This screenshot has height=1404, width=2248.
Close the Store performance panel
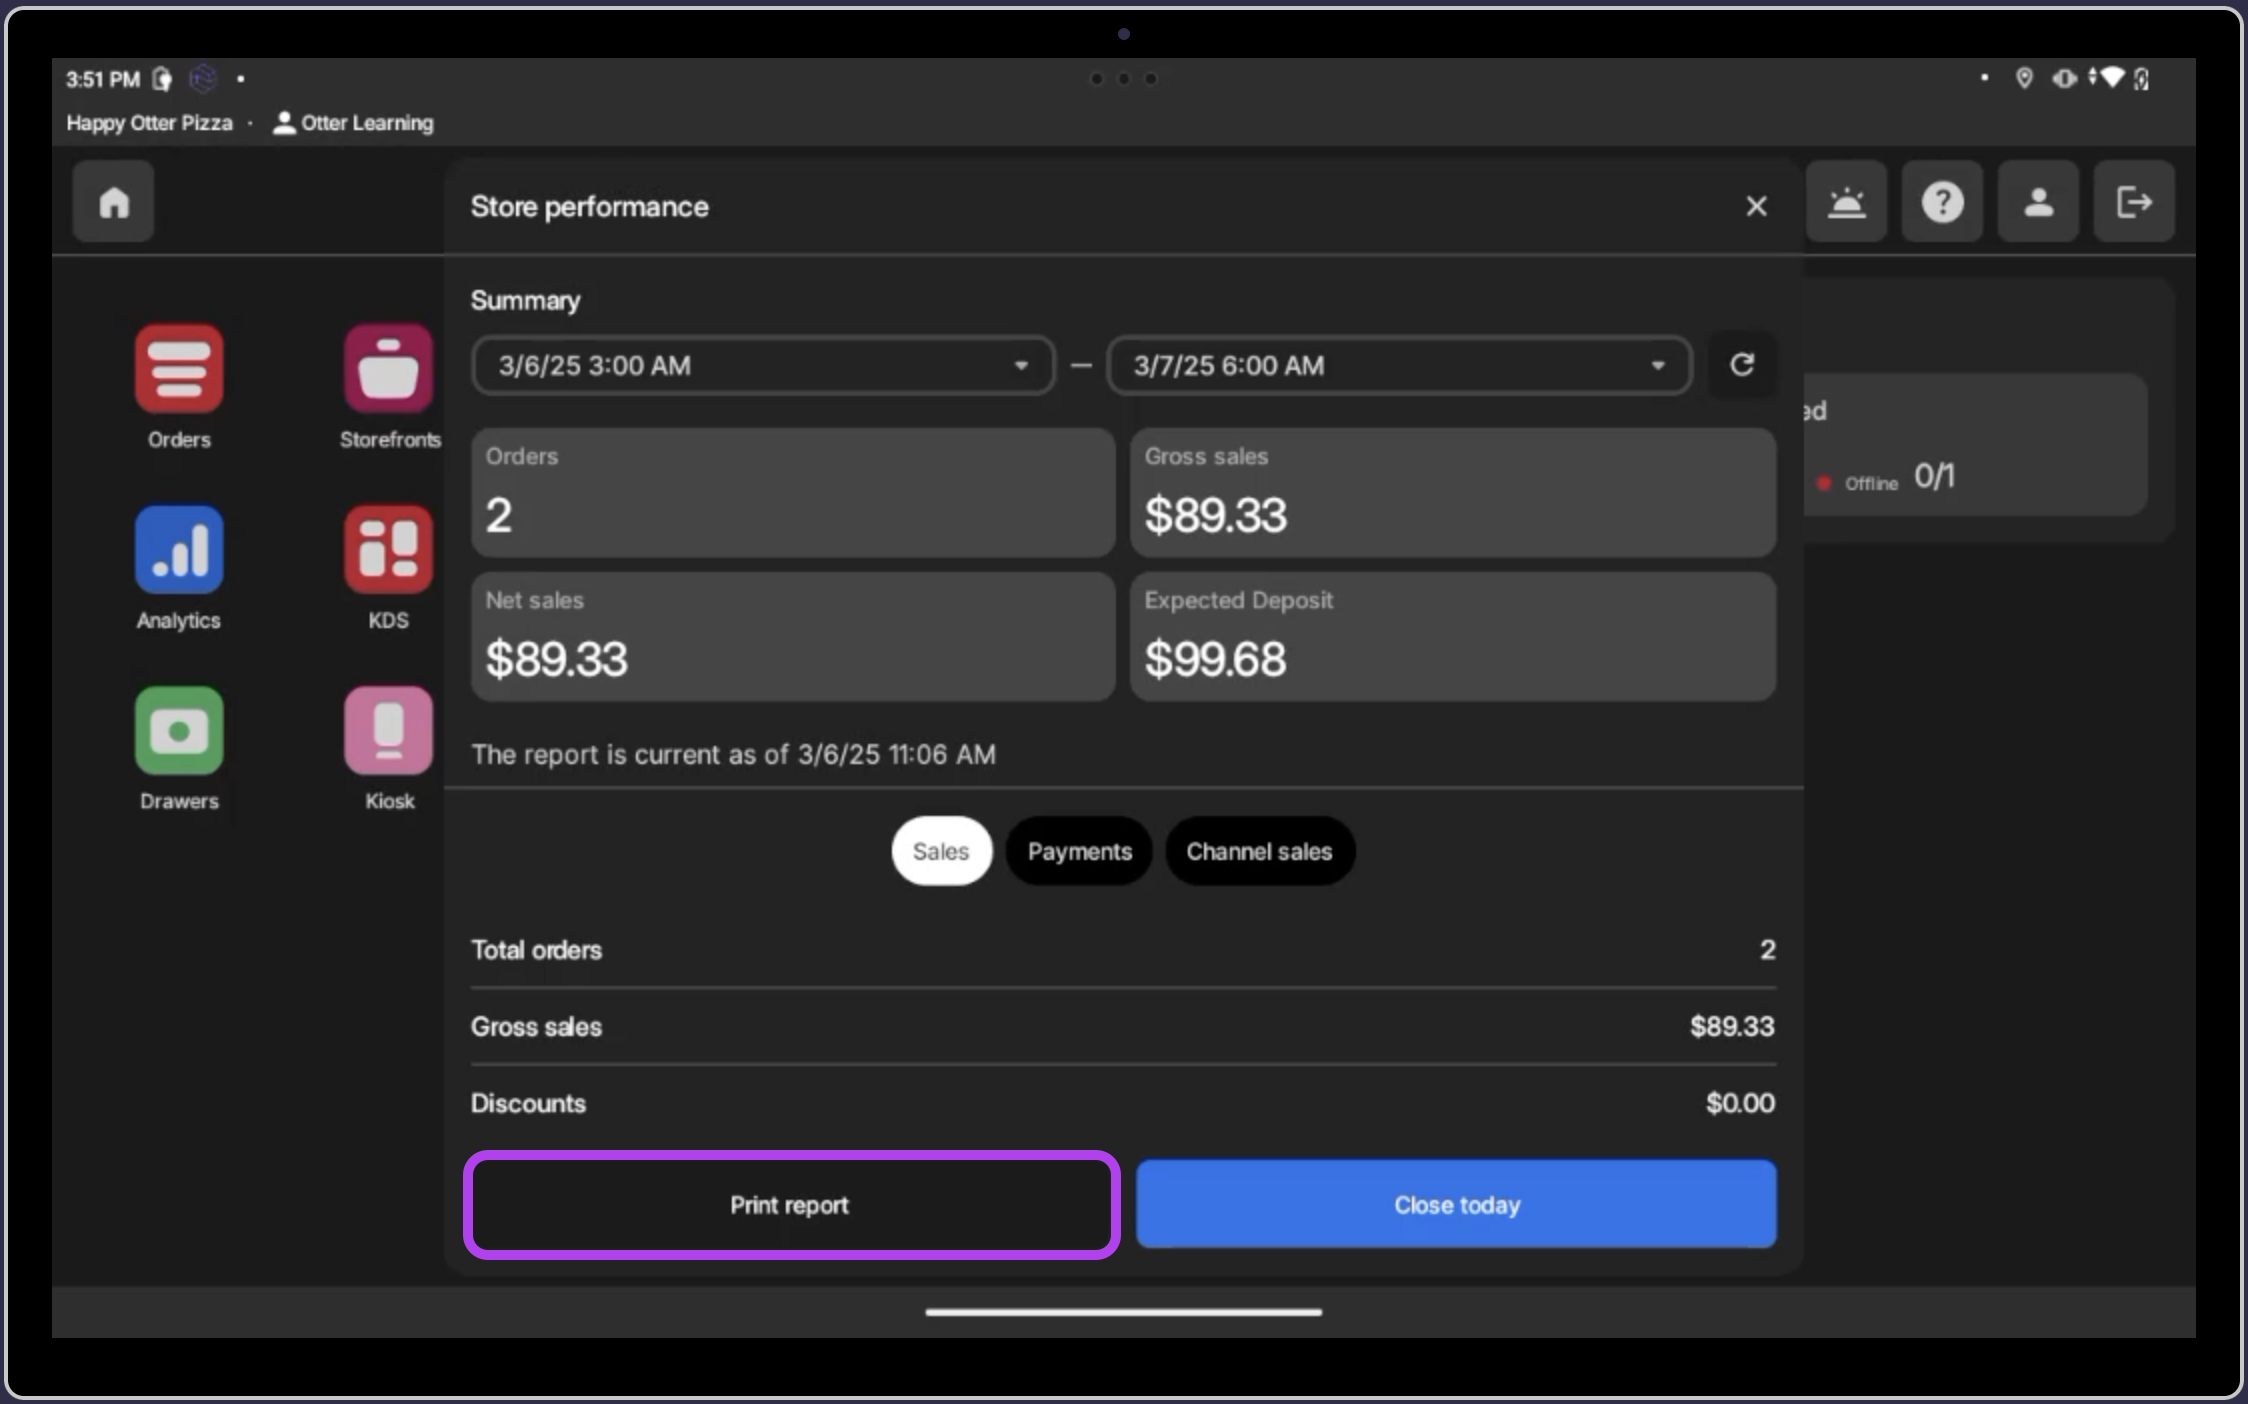(1756, 206)
